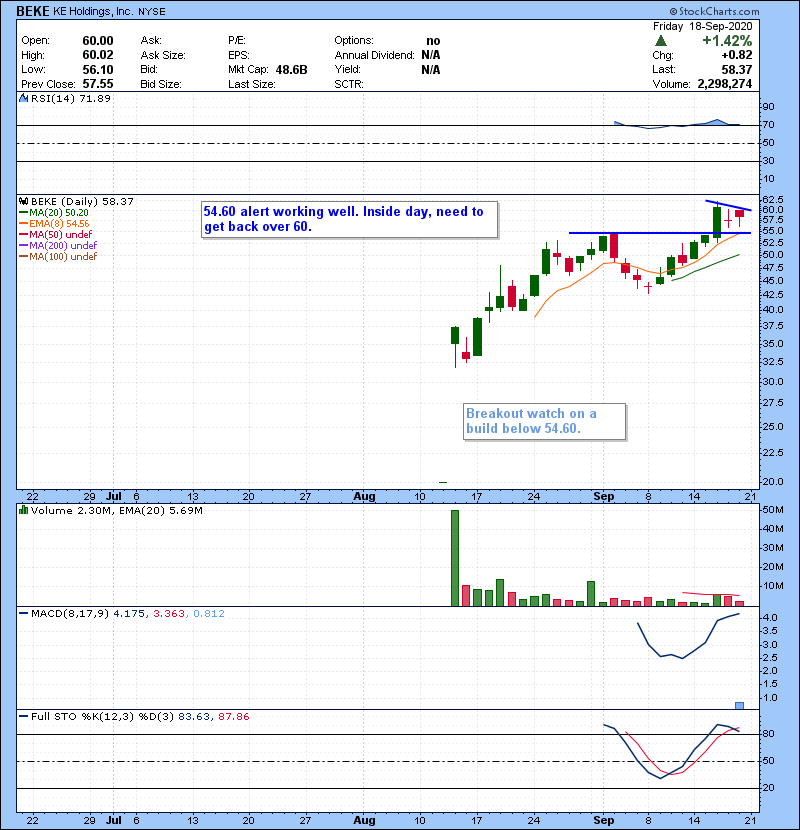Screen dimensions: 800x830
Task: Select the Prev Close value 57.55
Action: [98, 84]
